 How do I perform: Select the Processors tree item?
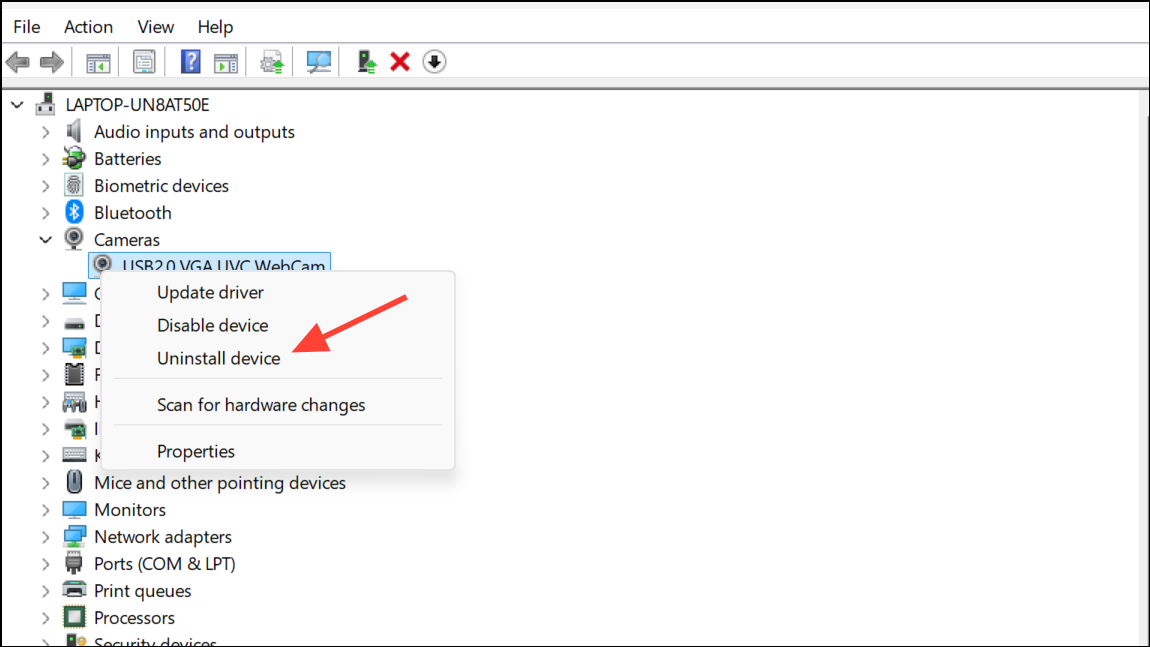tap(134, 618)
